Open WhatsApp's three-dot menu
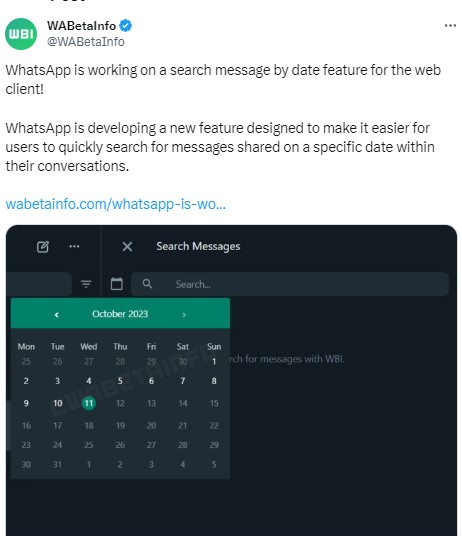Viewport: 462px width, 536px height. [x=74, y=246]
